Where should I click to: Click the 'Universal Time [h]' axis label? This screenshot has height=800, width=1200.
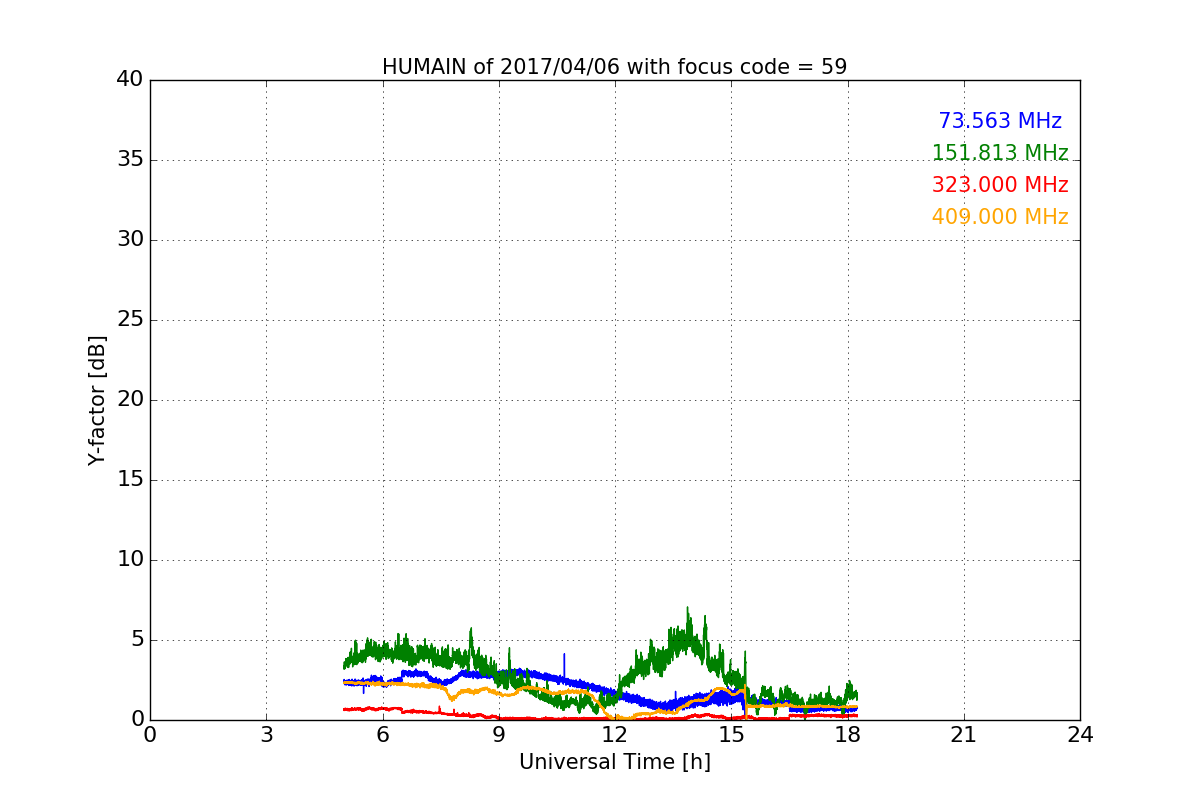tap(614, 762)
